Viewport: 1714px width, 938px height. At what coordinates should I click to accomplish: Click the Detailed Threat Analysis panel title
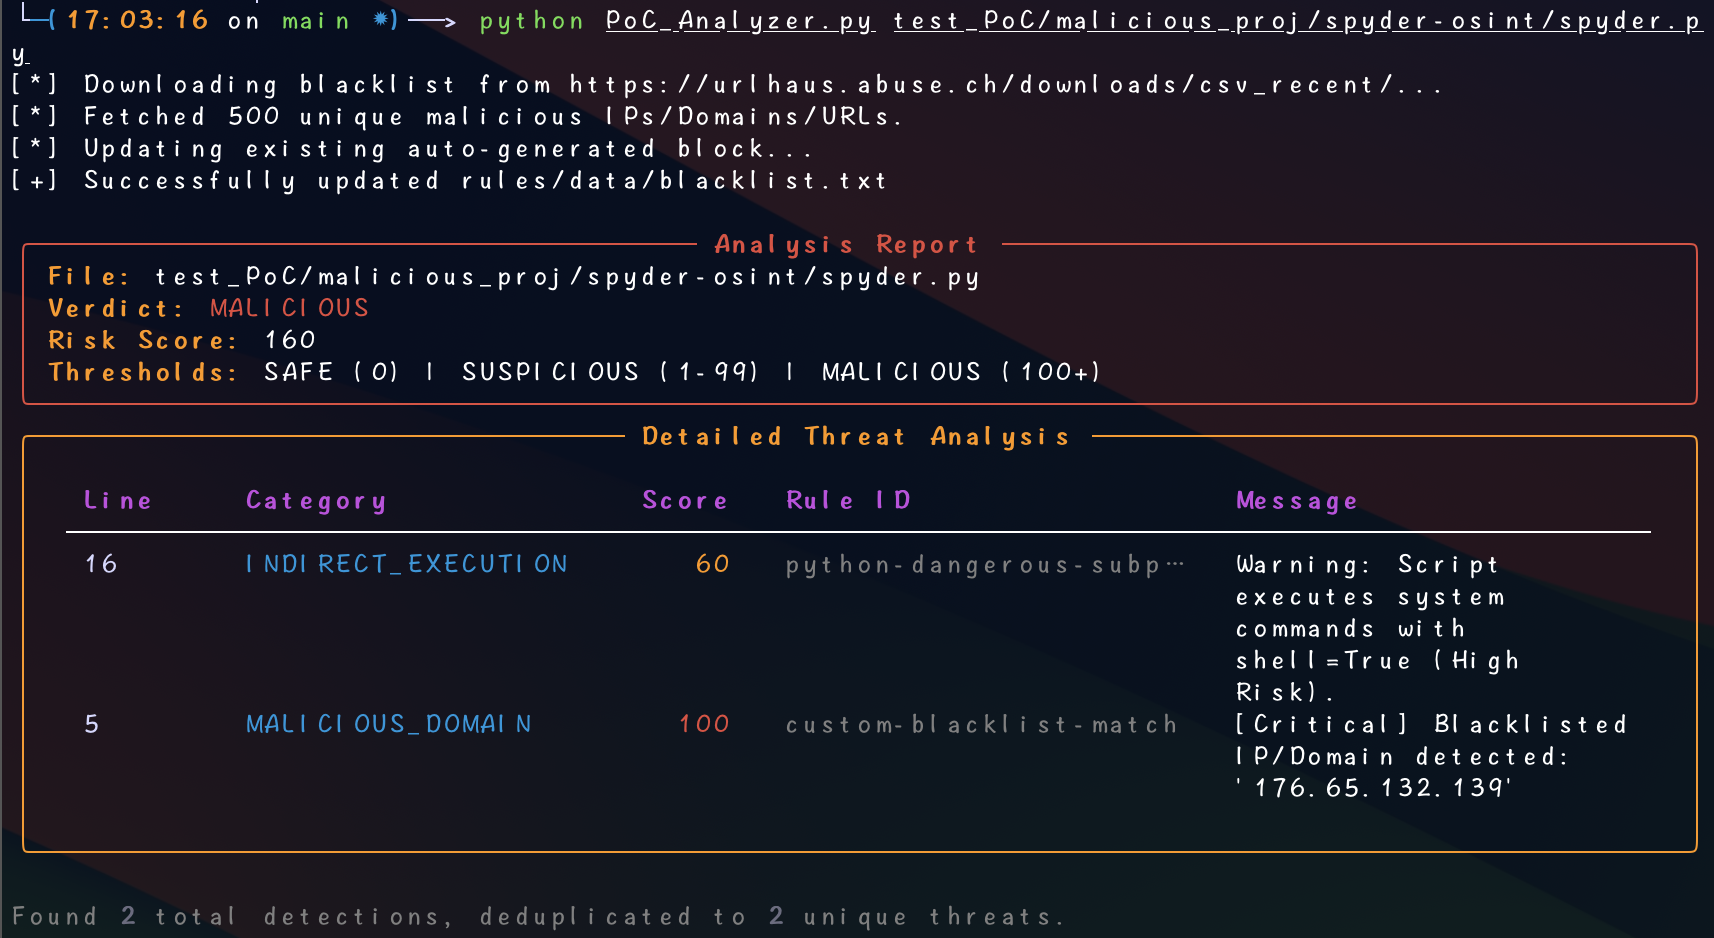pos(855,436)
